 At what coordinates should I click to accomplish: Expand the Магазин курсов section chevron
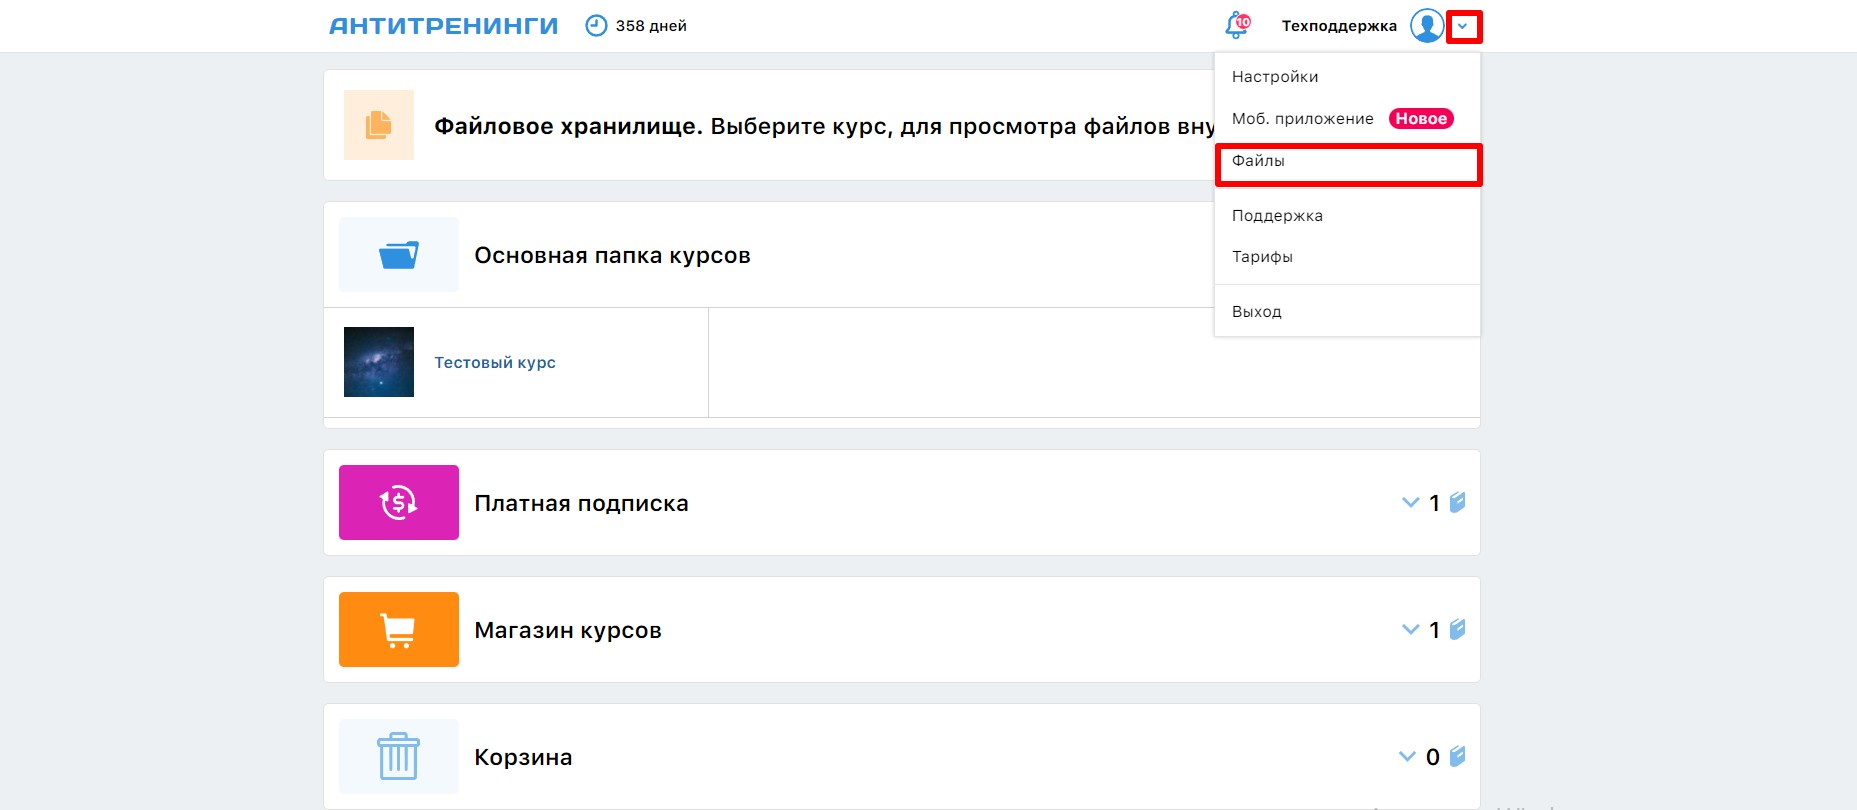[1410, 629]
